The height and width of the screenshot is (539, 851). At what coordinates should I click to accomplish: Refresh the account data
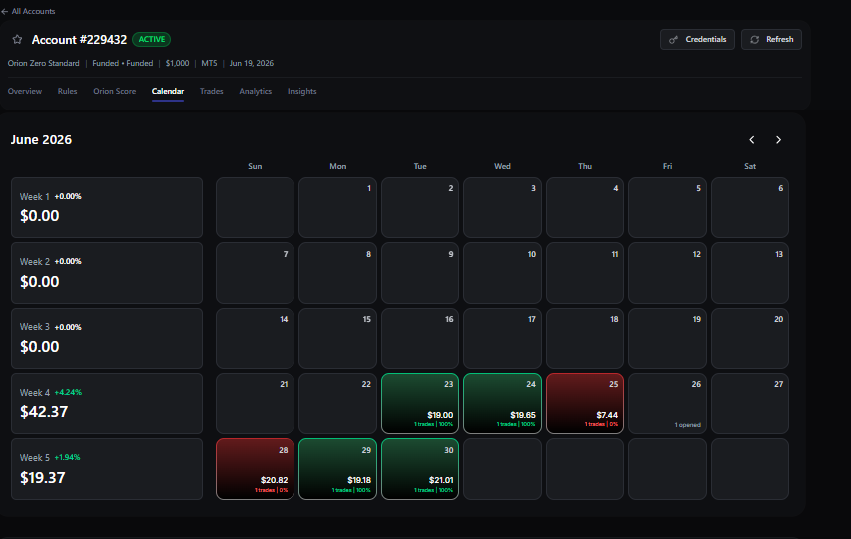tap(771, 40)
